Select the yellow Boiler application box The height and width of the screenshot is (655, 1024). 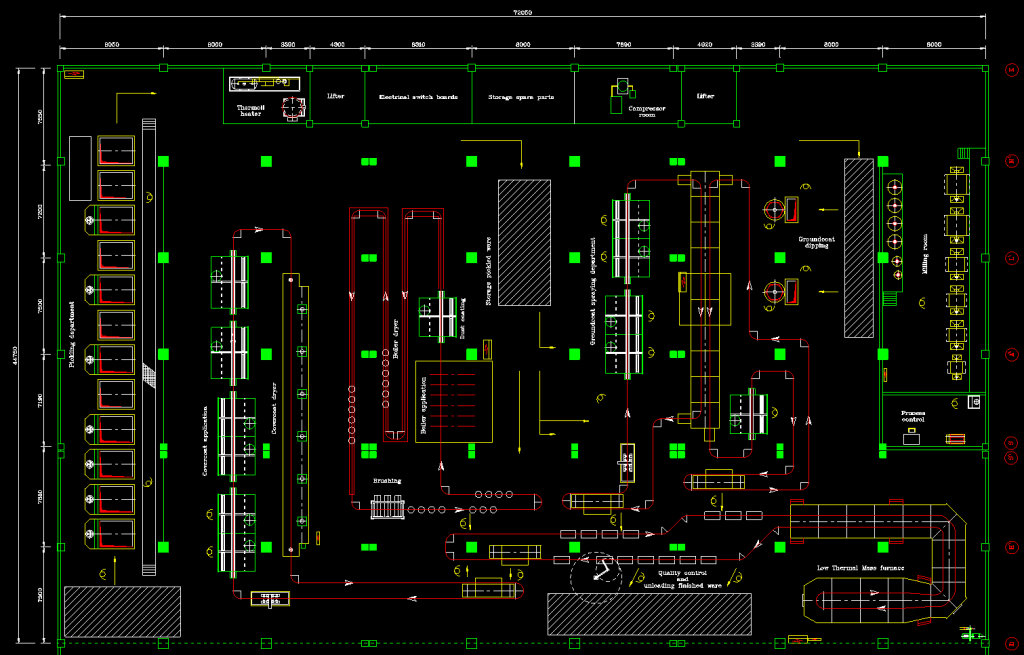click(x=454, y=401)
